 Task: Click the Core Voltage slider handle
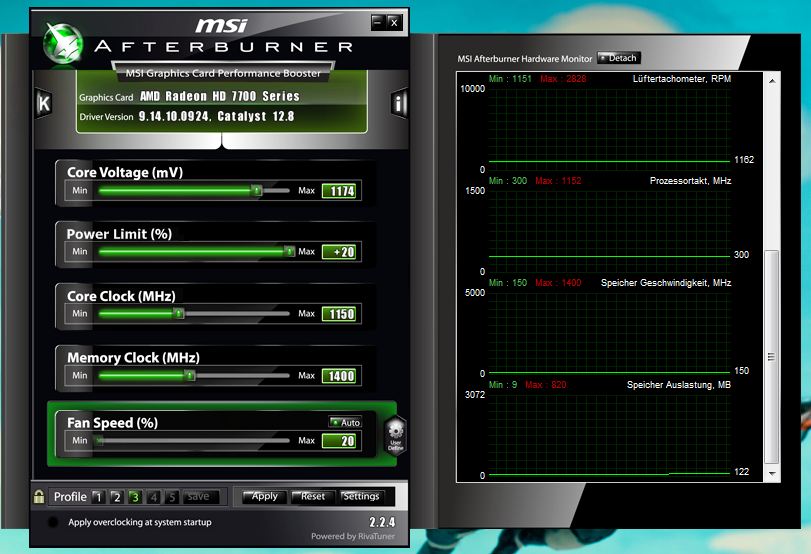pos(256,190)
